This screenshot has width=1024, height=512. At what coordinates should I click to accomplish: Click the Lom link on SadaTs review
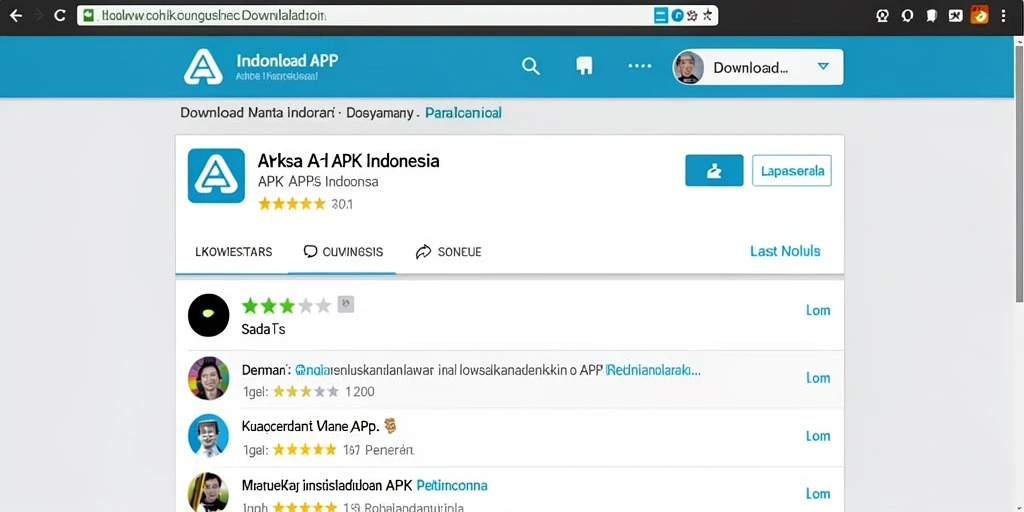click(x=818, y=310)
